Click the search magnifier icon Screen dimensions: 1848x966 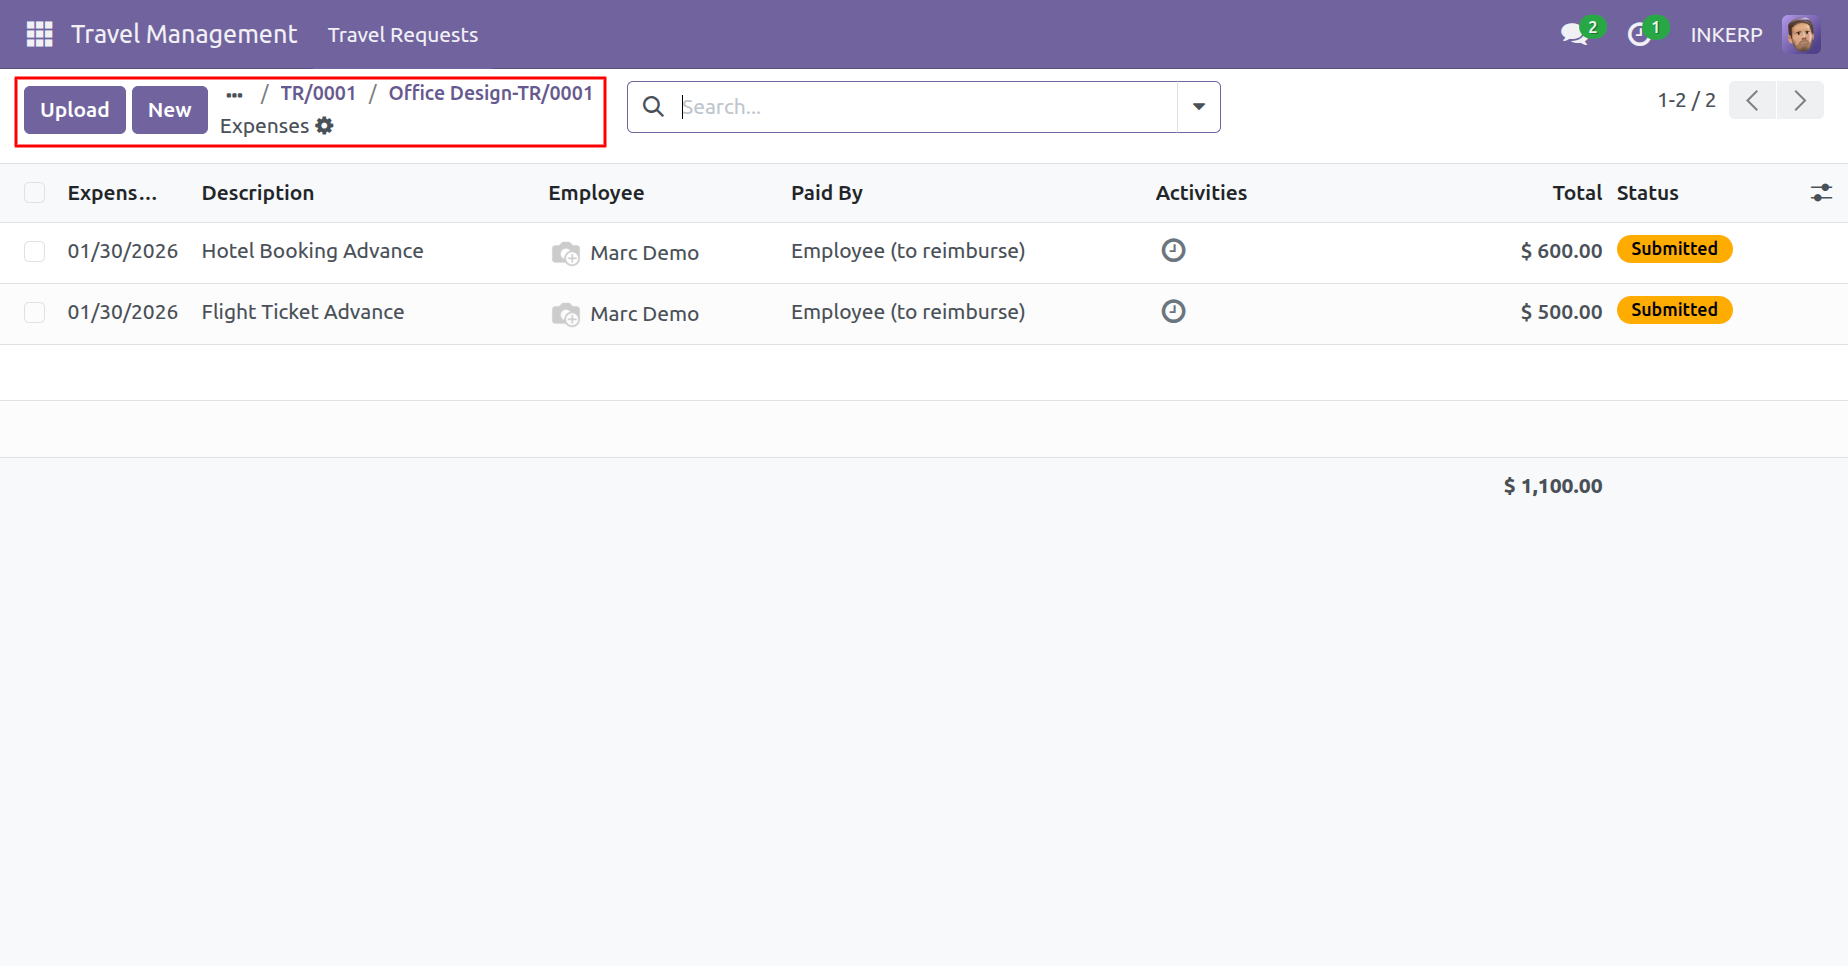[653, 107]
